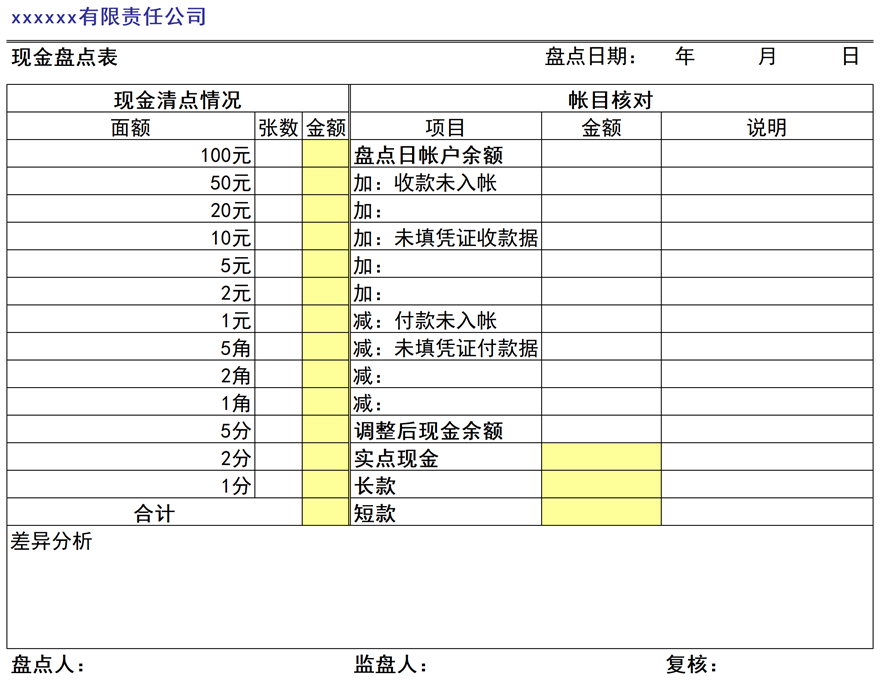
Task: Click the 合计 total cell
Action: pyautogui.click(x=154, y=512)
